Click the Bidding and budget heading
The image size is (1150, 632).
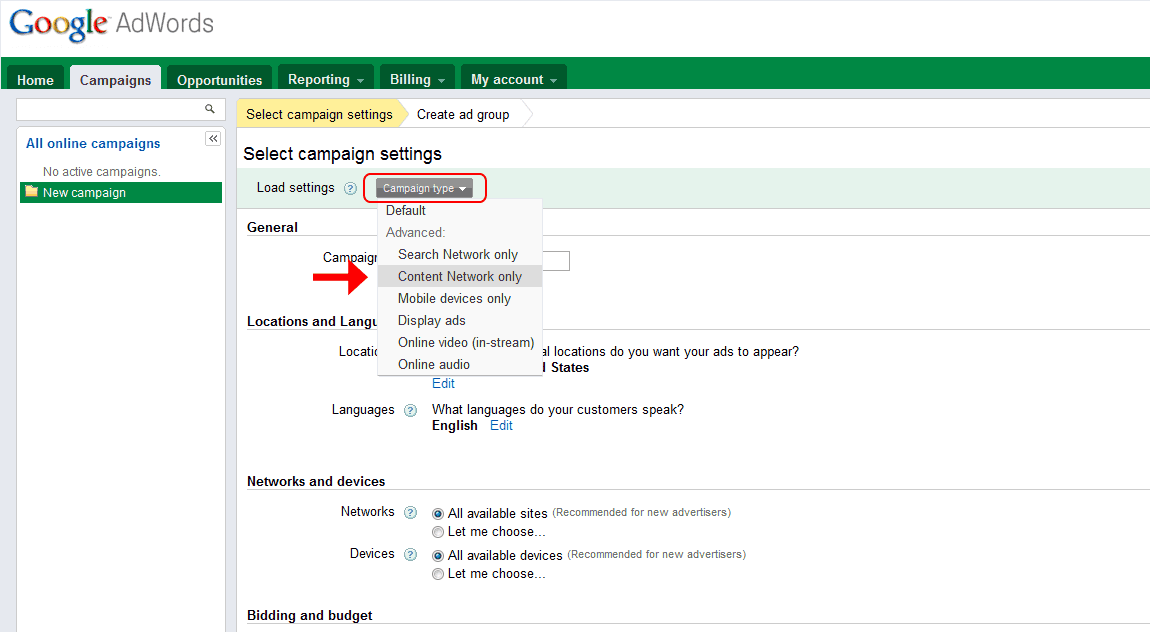[x=310, y=616]
